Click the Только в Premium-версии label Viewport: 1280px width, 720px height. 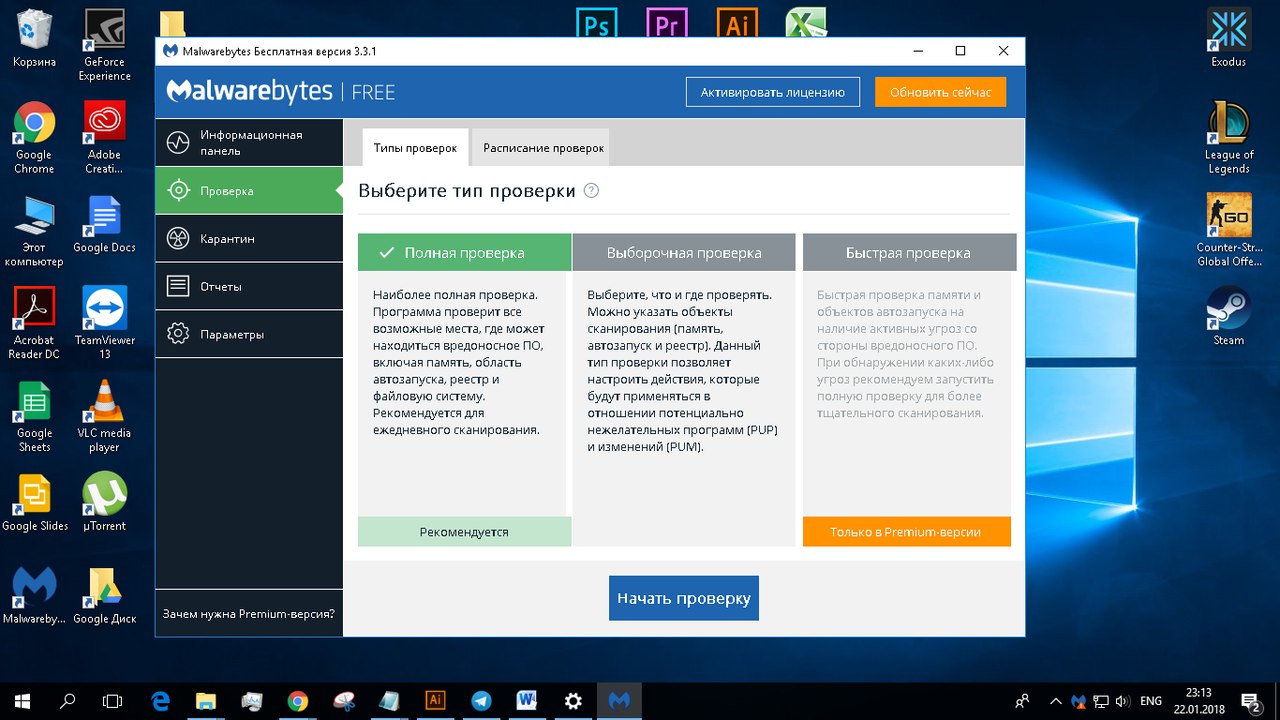point(906,532)
